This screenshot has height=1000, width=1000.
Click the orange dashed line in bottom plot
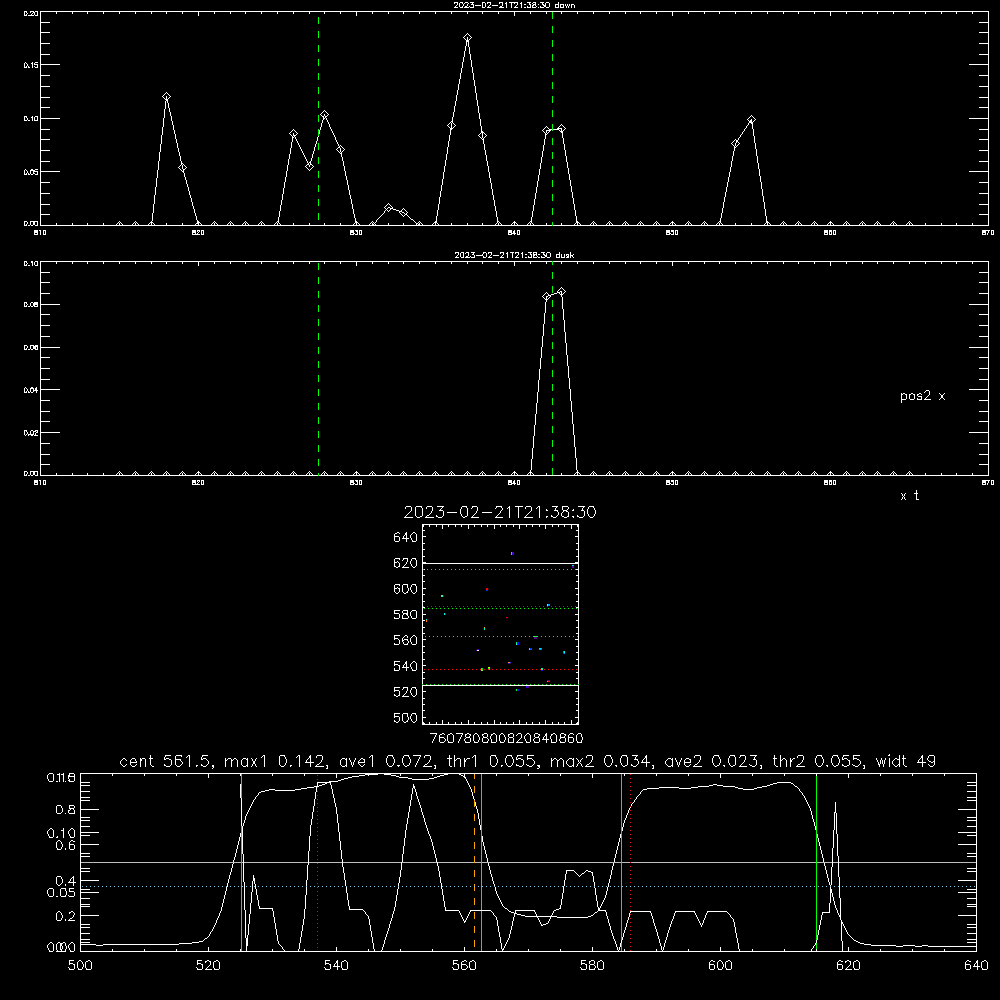coord(474,862)
